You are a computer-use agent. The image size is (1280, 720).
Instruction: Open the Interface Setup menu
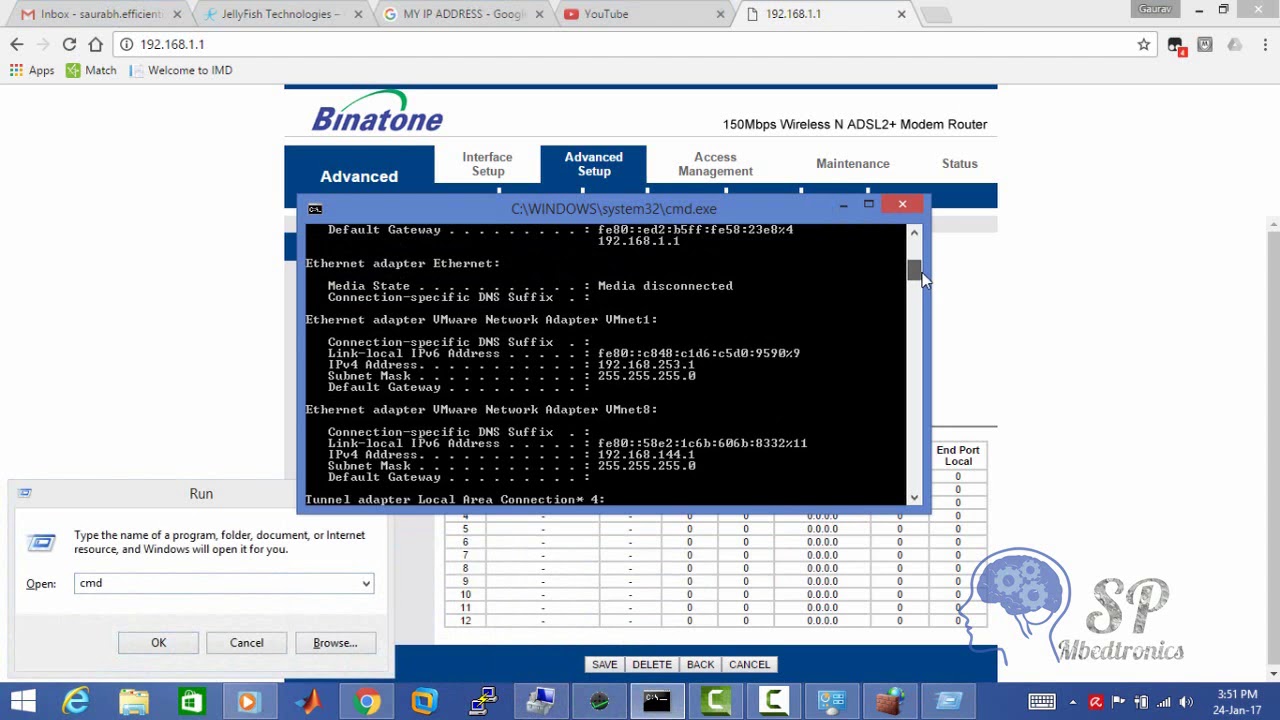tap(487, 164)
